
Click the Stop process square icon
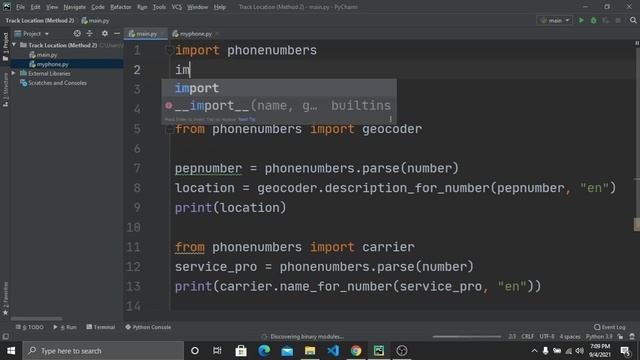click(618, 20)
